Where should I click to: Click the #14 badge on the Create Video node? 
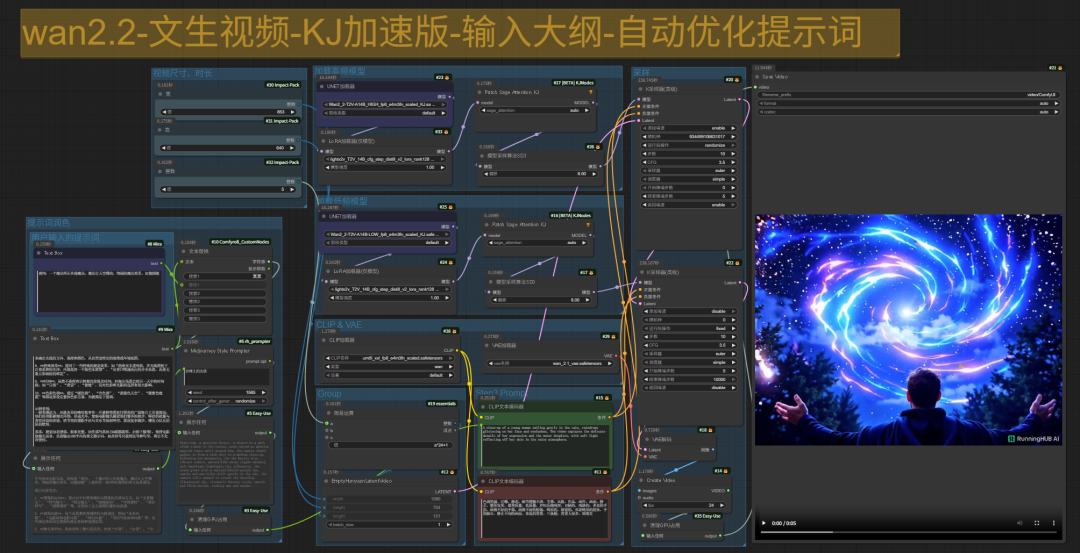(x=720, y=471)
